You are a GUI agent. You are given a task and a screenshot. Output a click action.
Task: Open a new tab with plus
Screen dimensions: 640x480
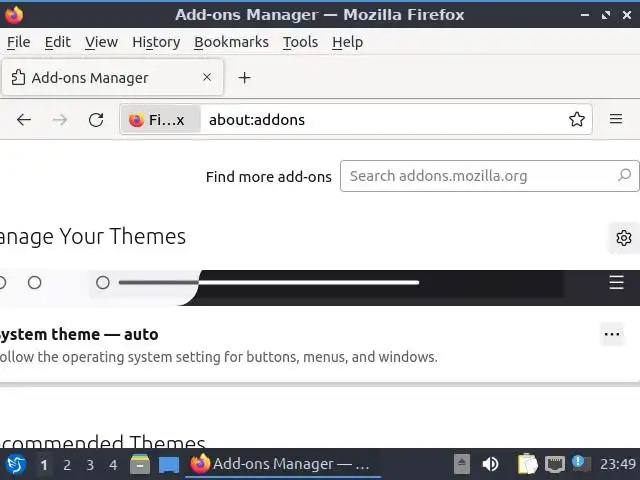point(244,78)
